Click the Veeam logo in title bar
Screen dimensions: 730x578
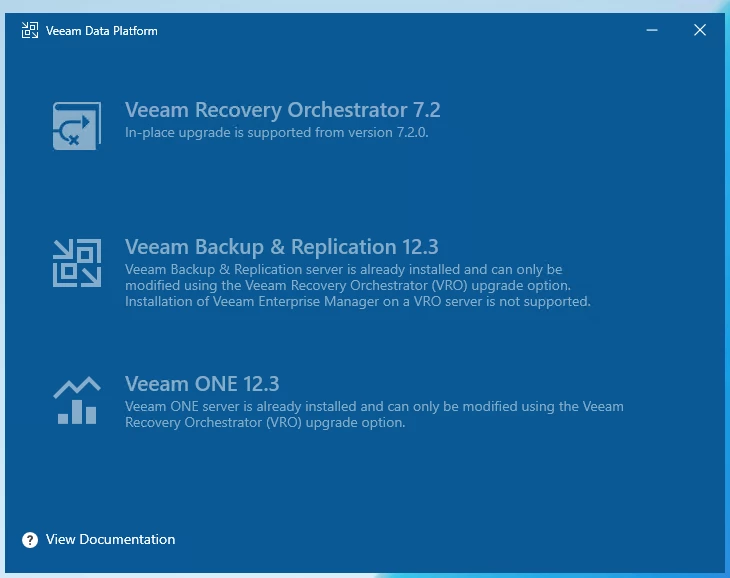(30, 30)
